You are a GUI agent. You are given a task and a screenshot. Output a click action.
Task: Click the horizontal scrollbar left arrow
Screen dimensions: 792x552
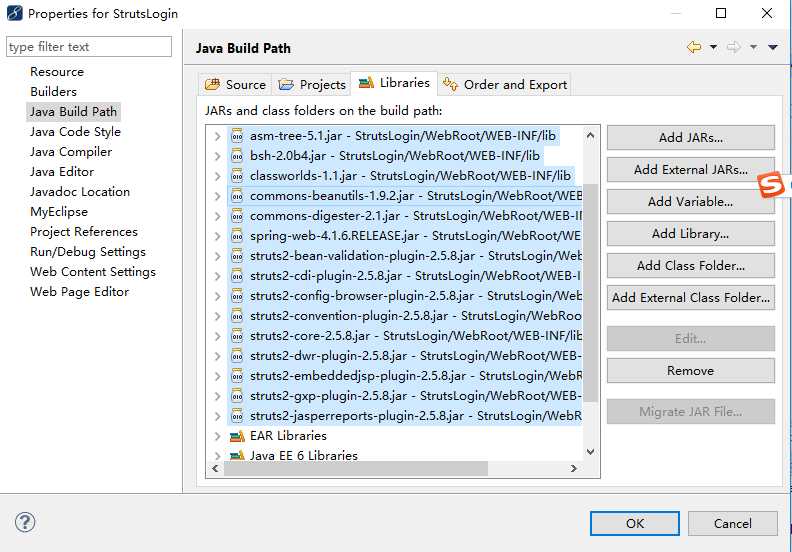(x=216, y=468)
